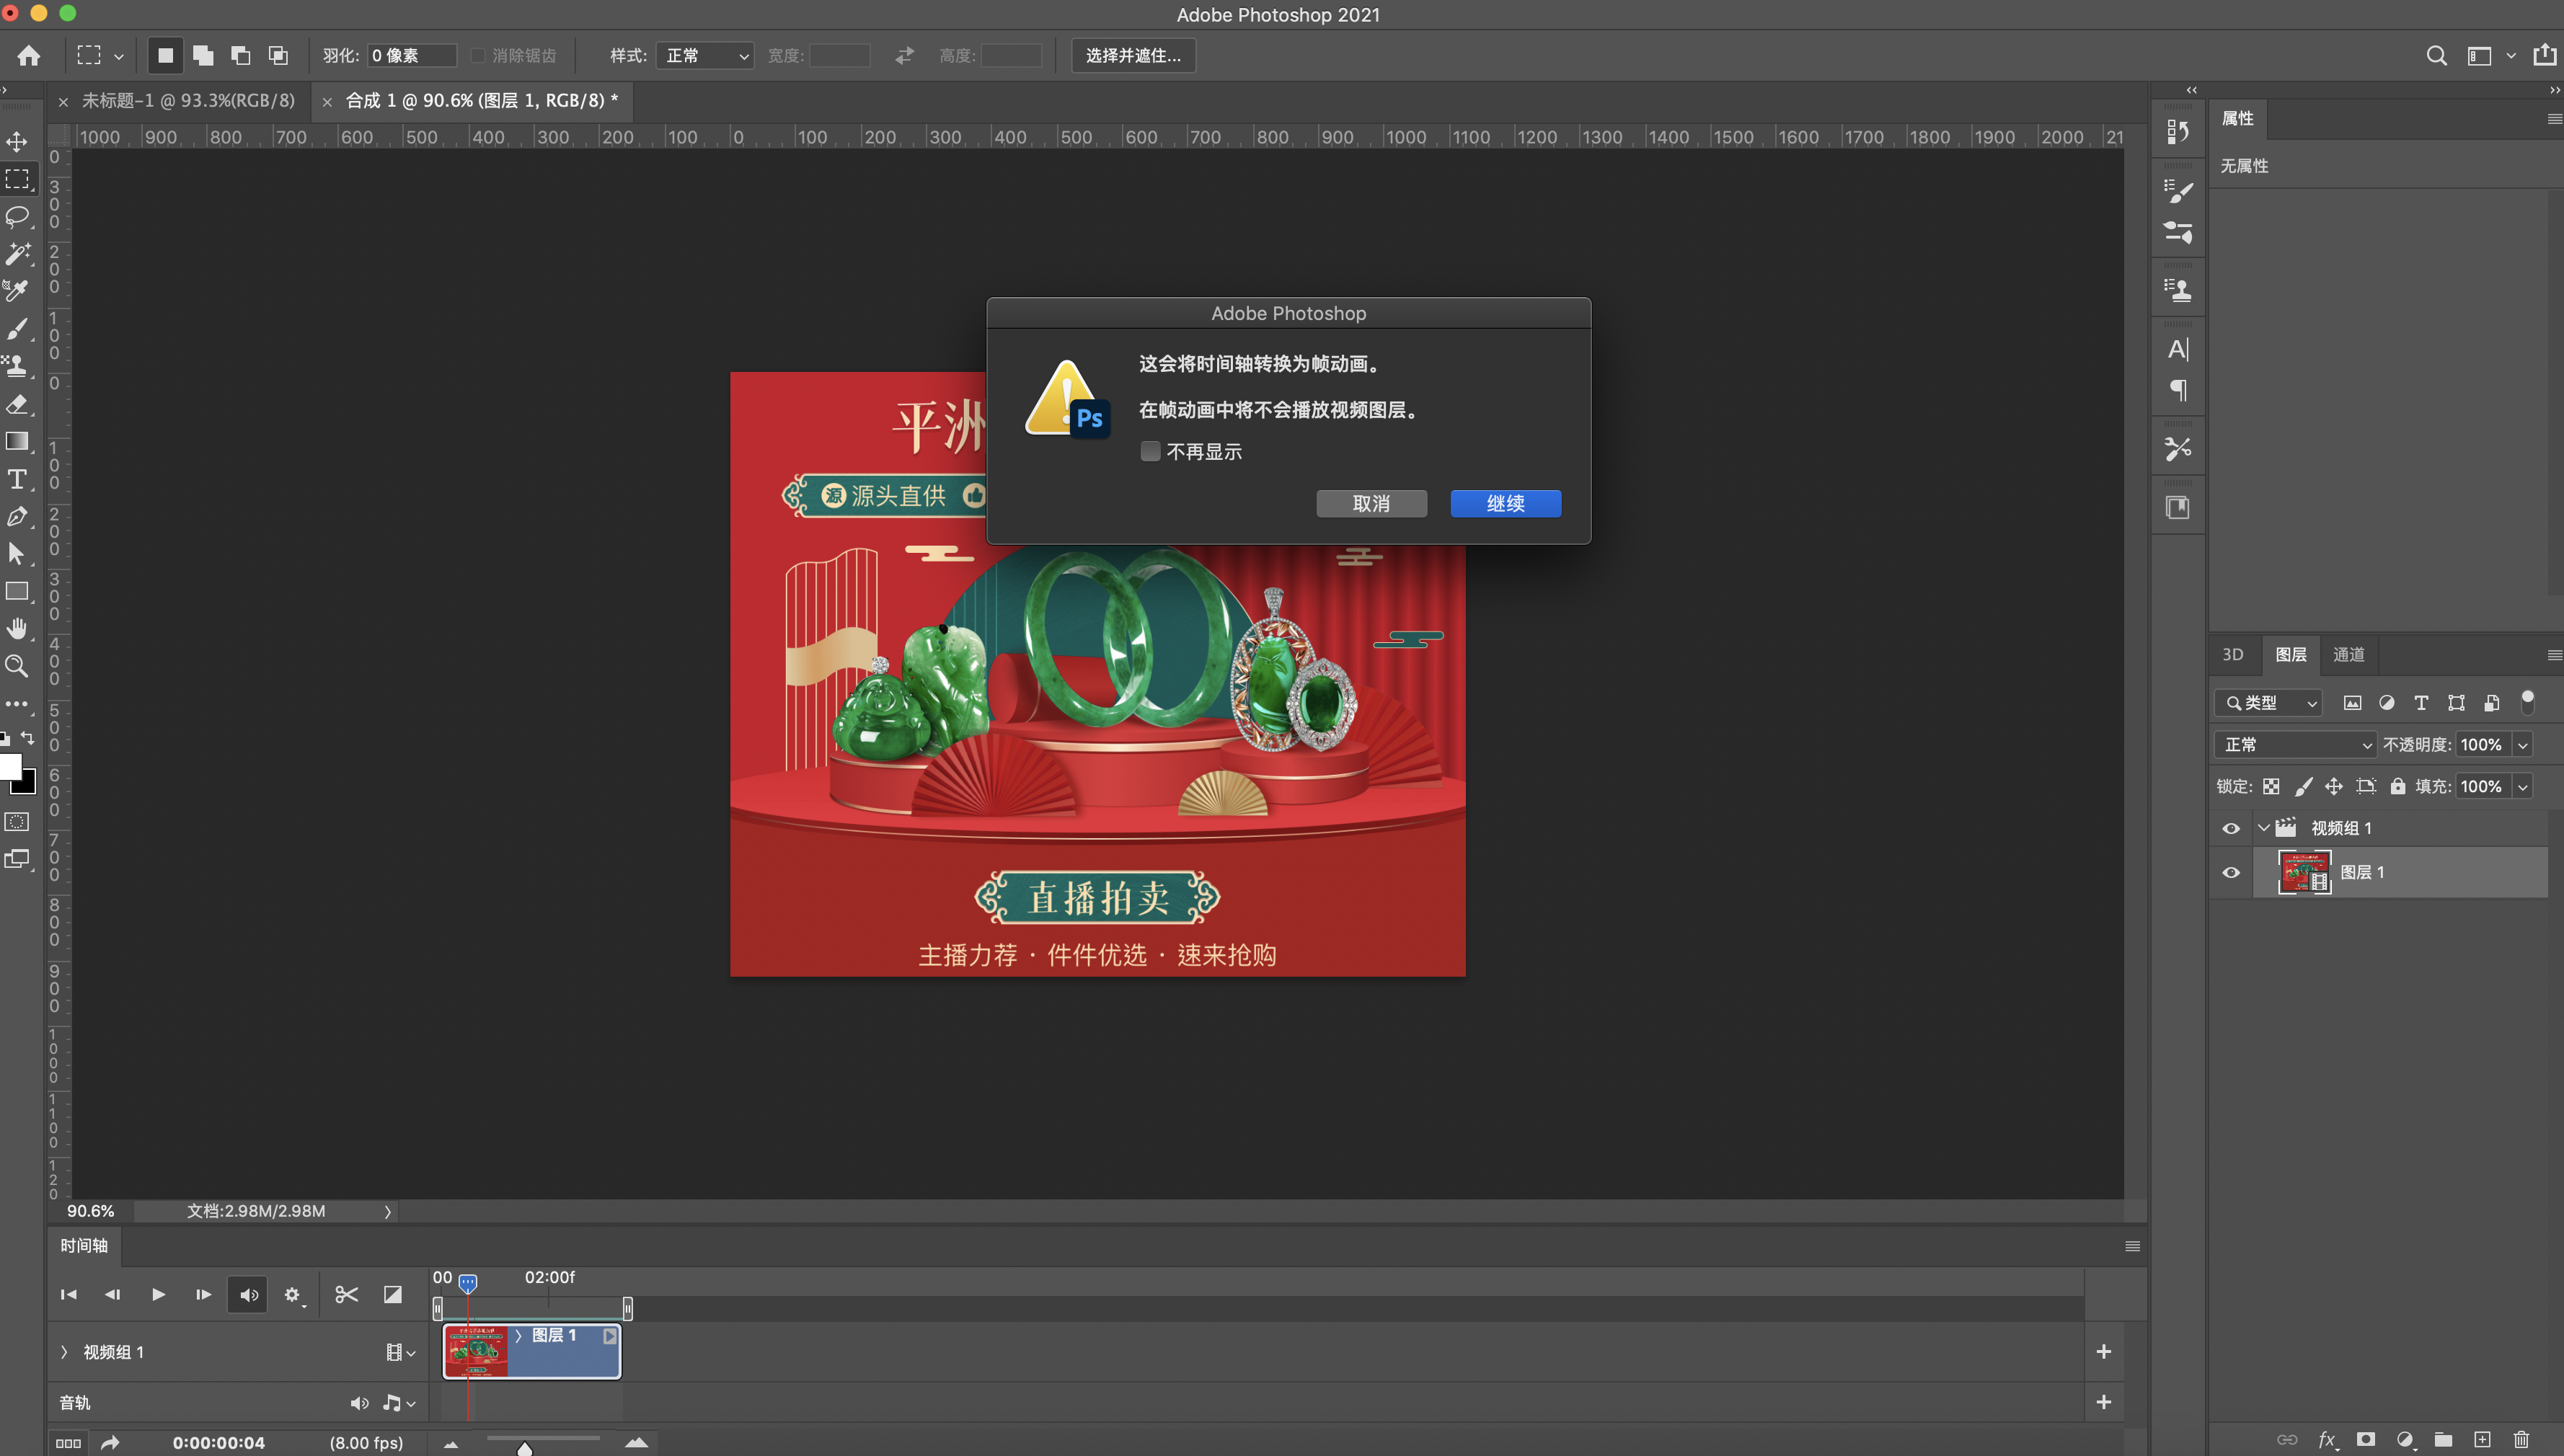Screen dimensions: 2564x1456
Task: Switch to the 未标题-1 document tab
Action: tap(188, 100)
